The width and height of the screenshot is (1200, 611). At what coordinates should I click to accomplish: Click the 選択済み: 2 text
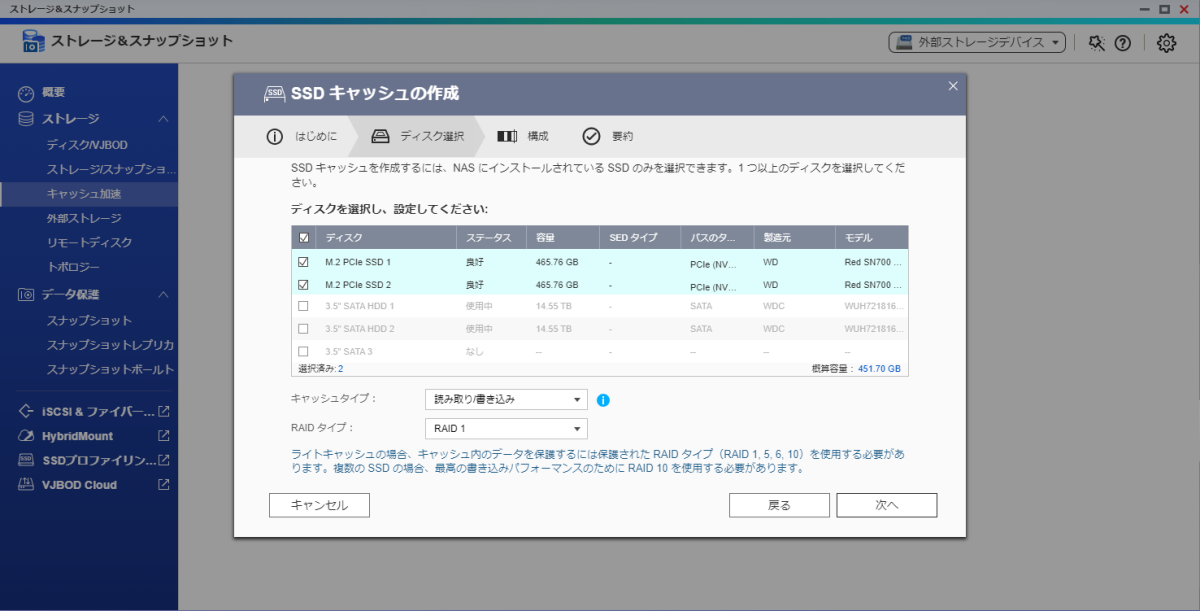[x=321, y=369]
